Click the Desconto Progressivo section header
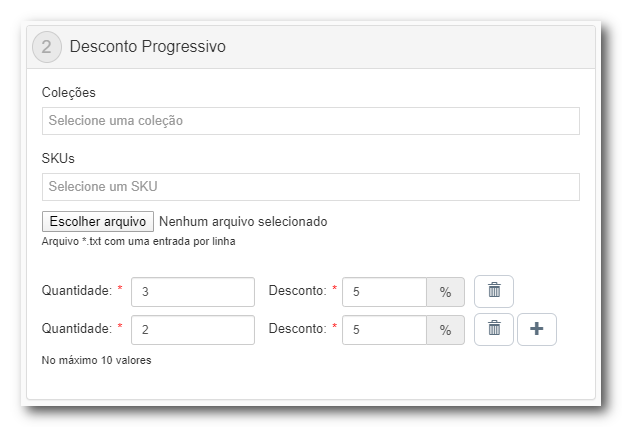Image resolution: width=622 pixels, height=427 pixels. 148,47
